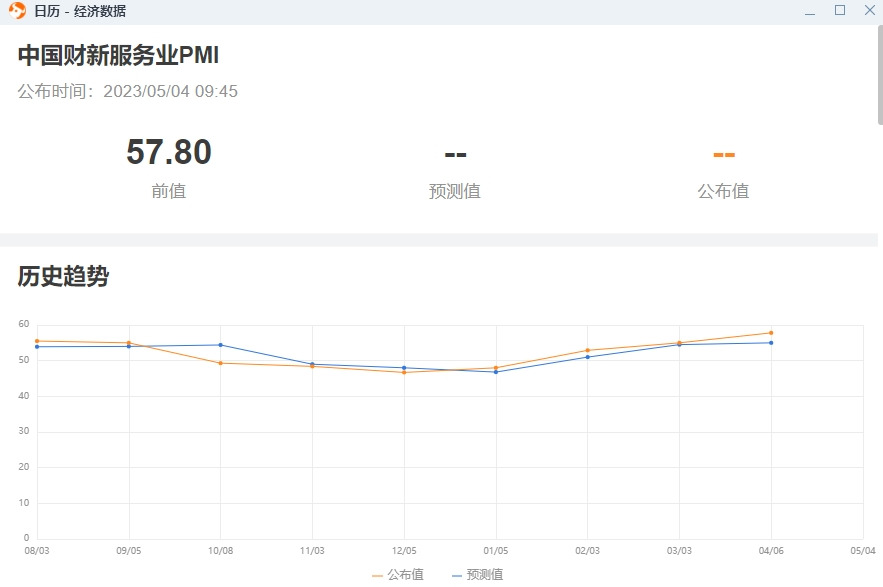Image resolution: width=883 pixels, height=587 pixels.
Task: Click the dark dashes above summary 预测值
Action: coord(456,154)
